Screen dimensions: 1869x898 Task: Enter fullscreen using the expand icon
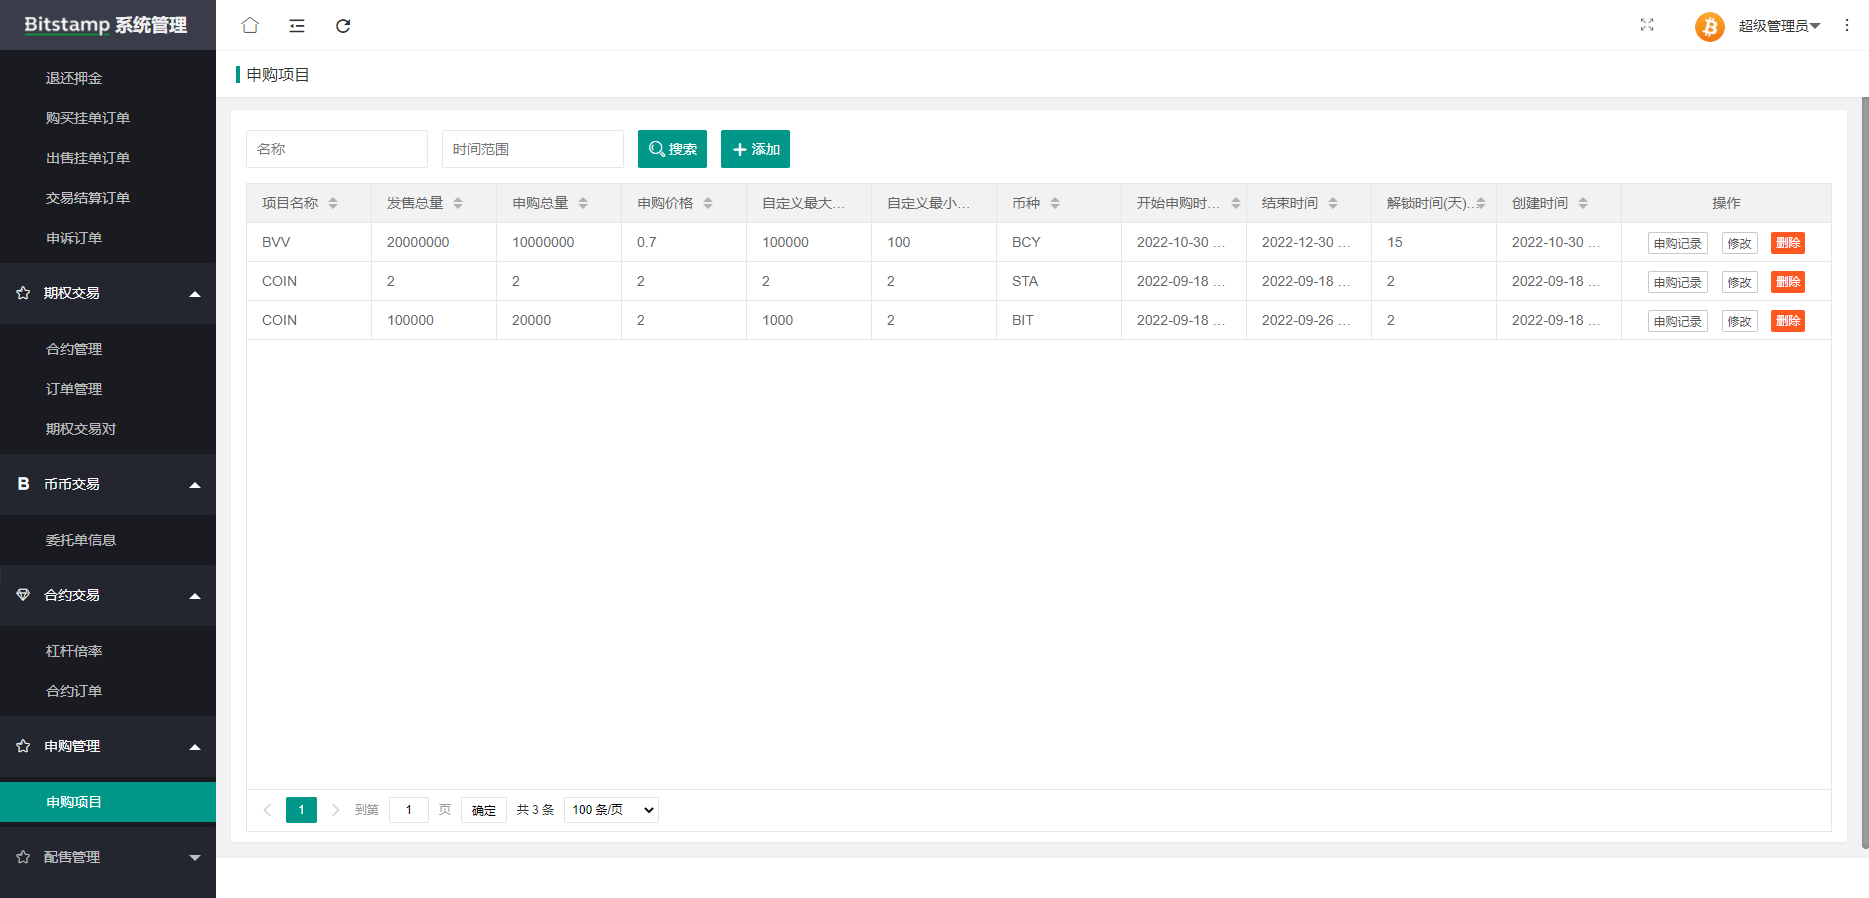1646,25
